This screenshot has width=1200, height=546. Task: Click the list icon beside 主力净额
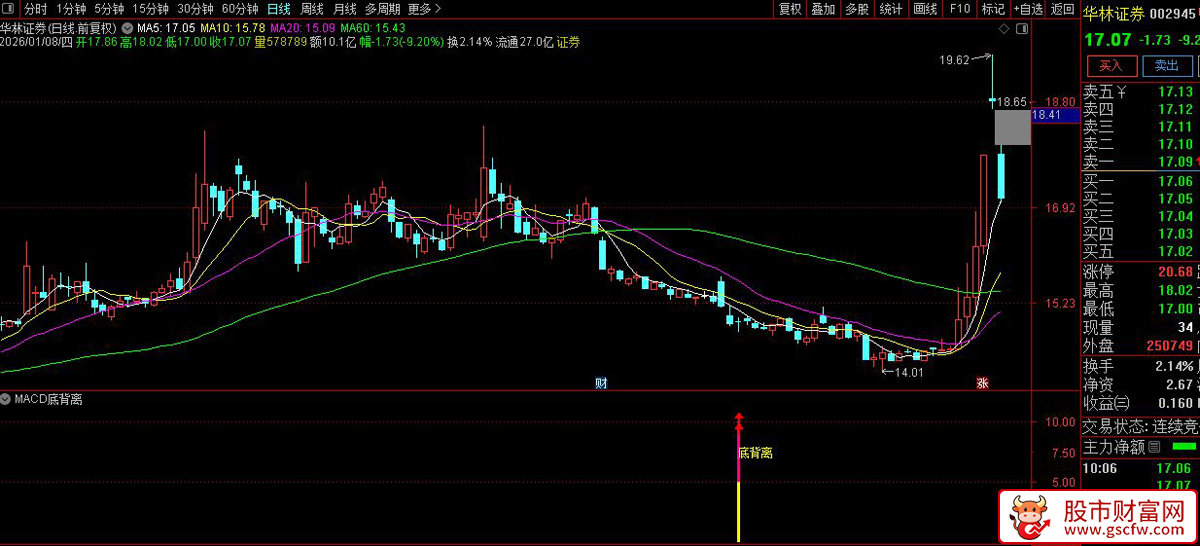(x=1154, y=446)
